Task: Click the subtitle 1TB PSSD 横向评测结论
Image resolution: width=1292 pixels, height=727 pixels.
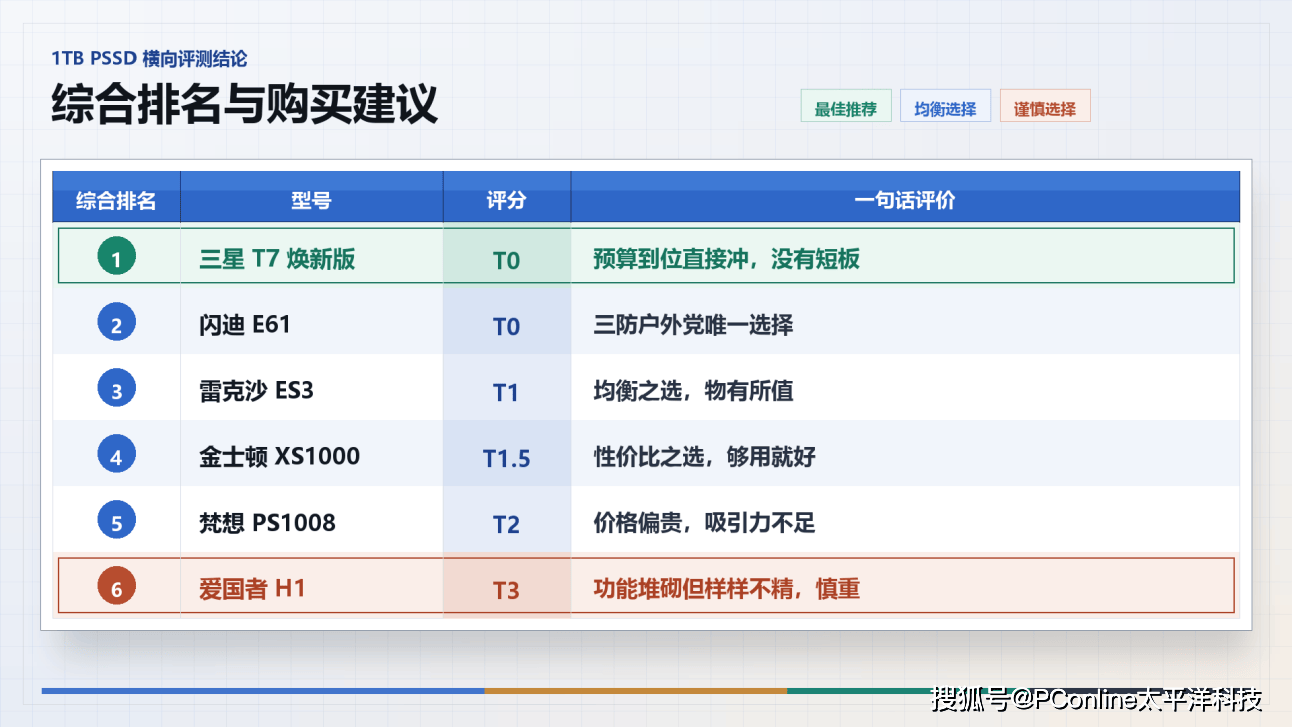Action: [x=149, y=58]
